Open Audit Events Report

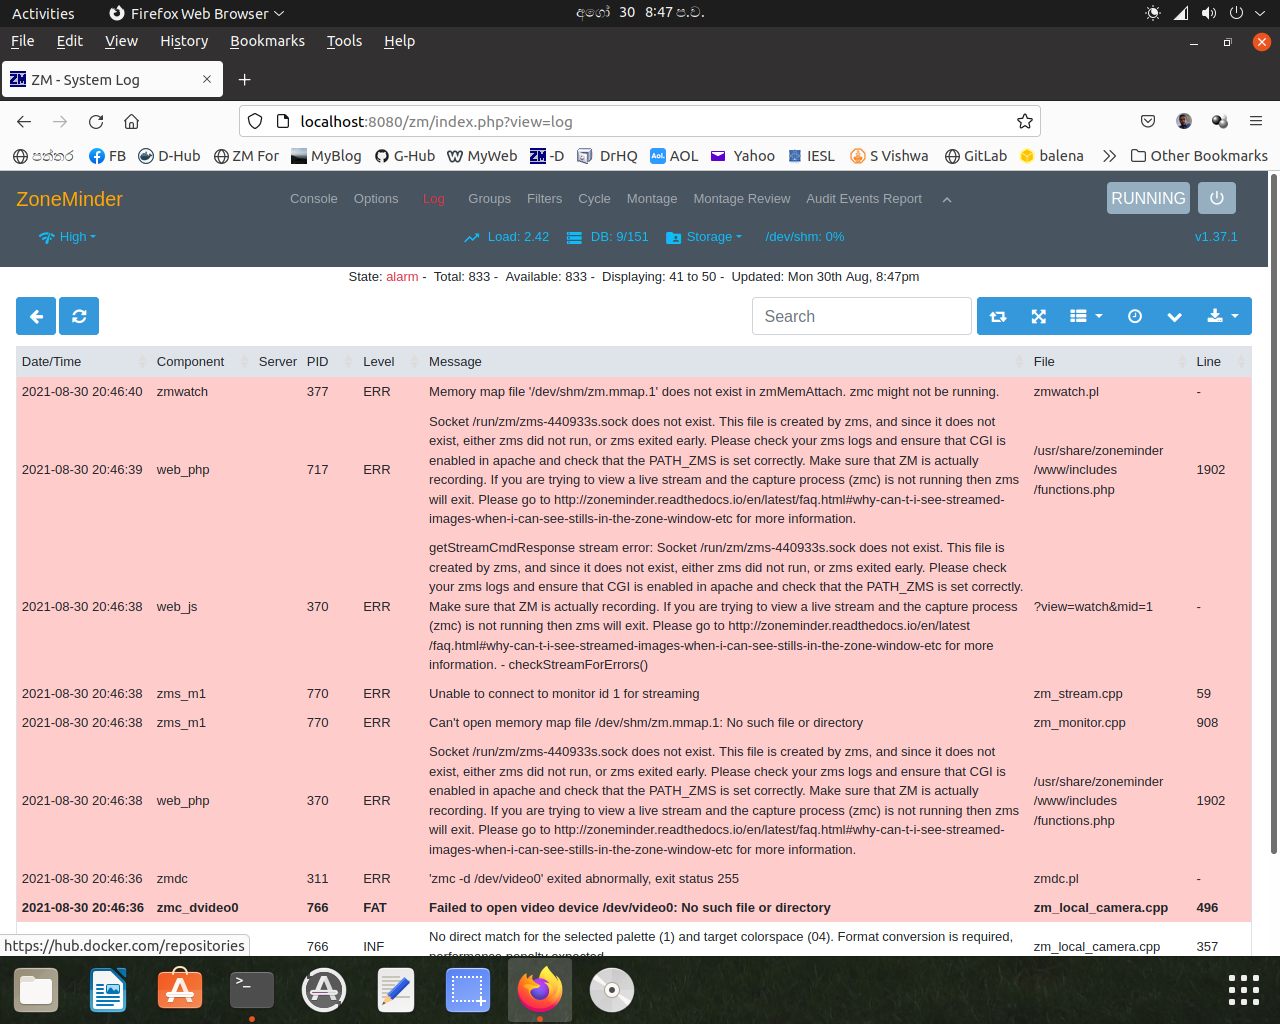pos(864,199)
